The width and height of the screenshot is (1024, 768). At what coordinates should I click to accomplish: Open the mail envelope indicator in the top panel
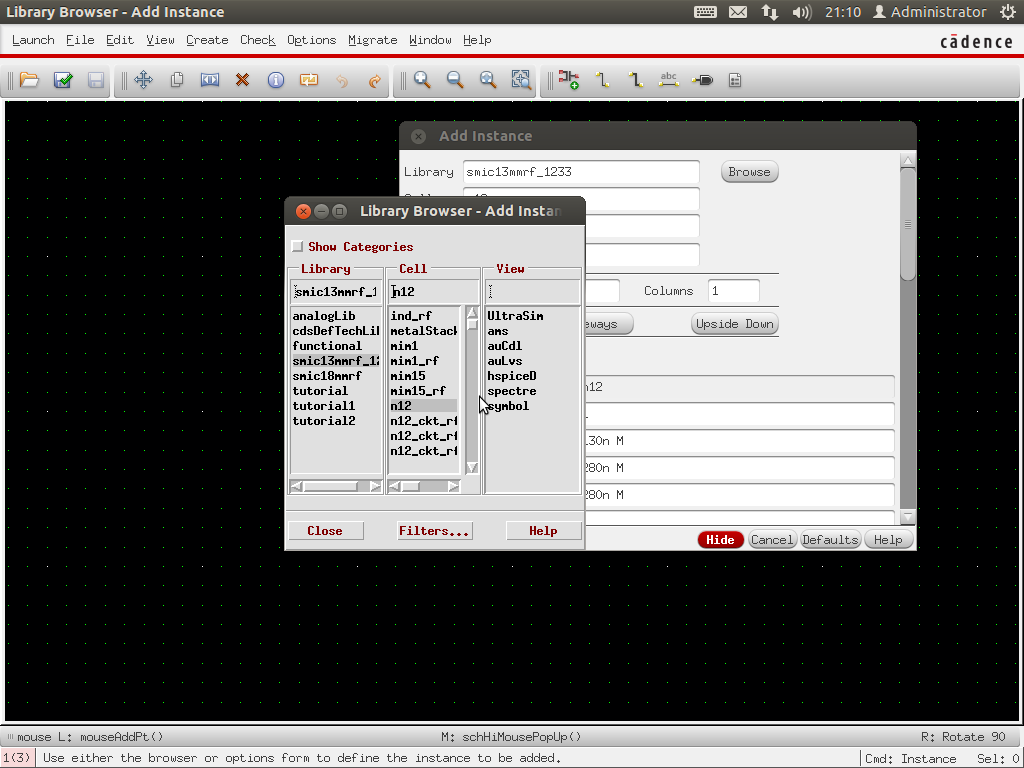[738, 12]
